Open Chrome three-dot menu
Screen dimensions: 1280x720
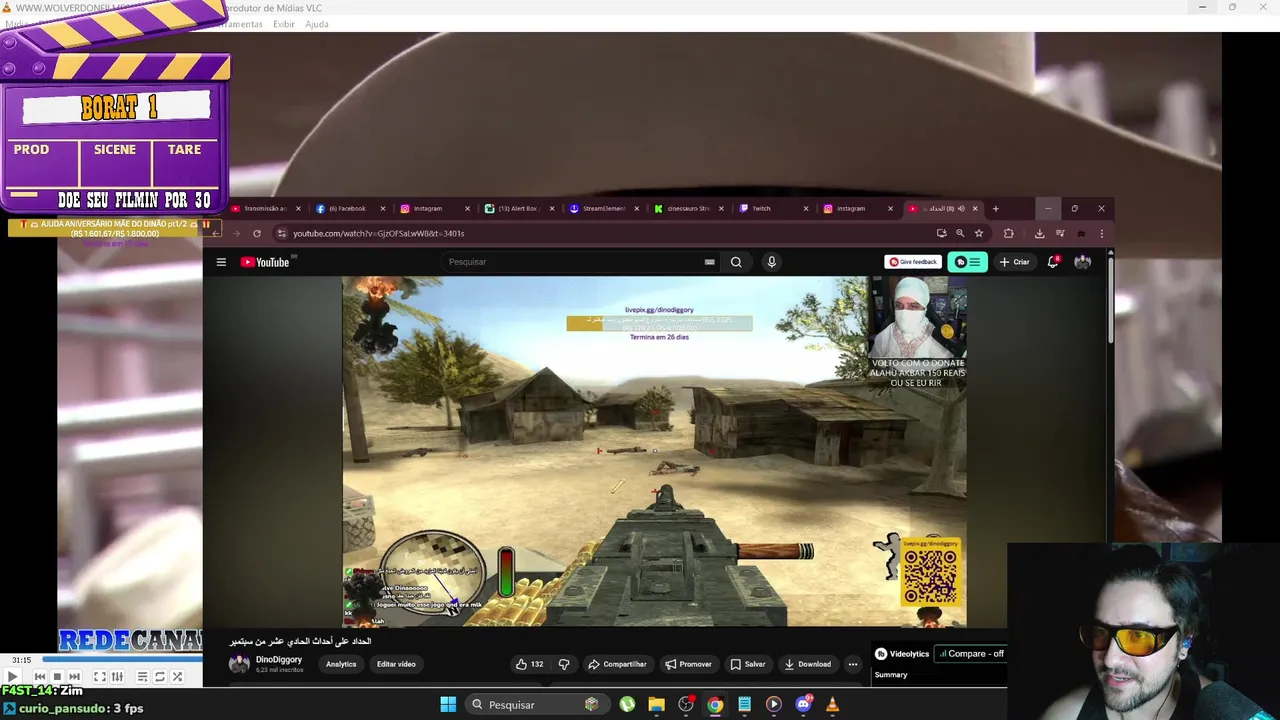pos(1101,233)
